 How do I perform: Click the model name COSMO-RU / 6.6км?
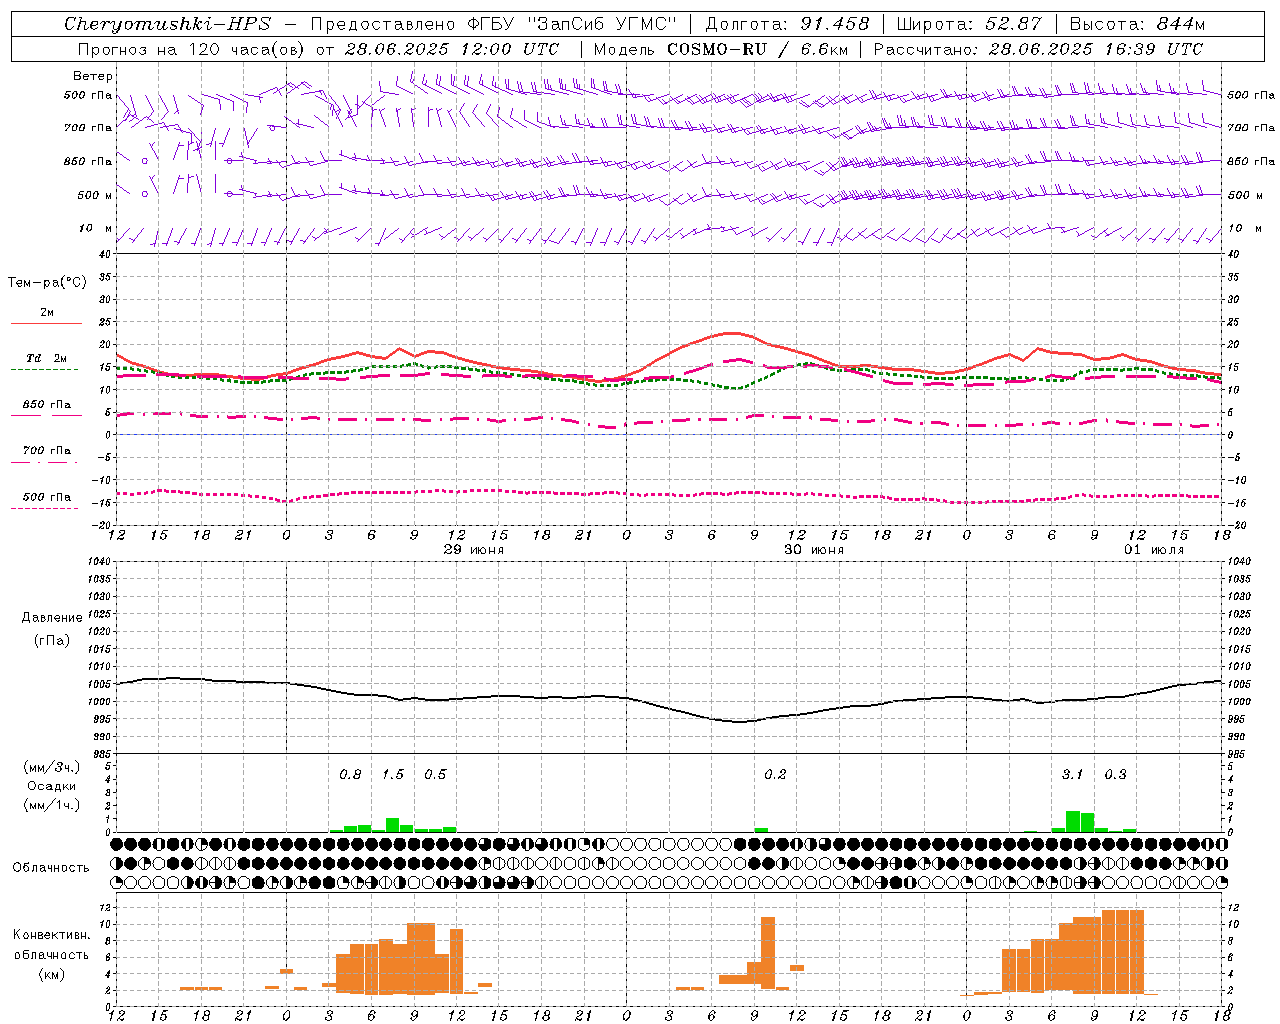click(x=759, y=49)
